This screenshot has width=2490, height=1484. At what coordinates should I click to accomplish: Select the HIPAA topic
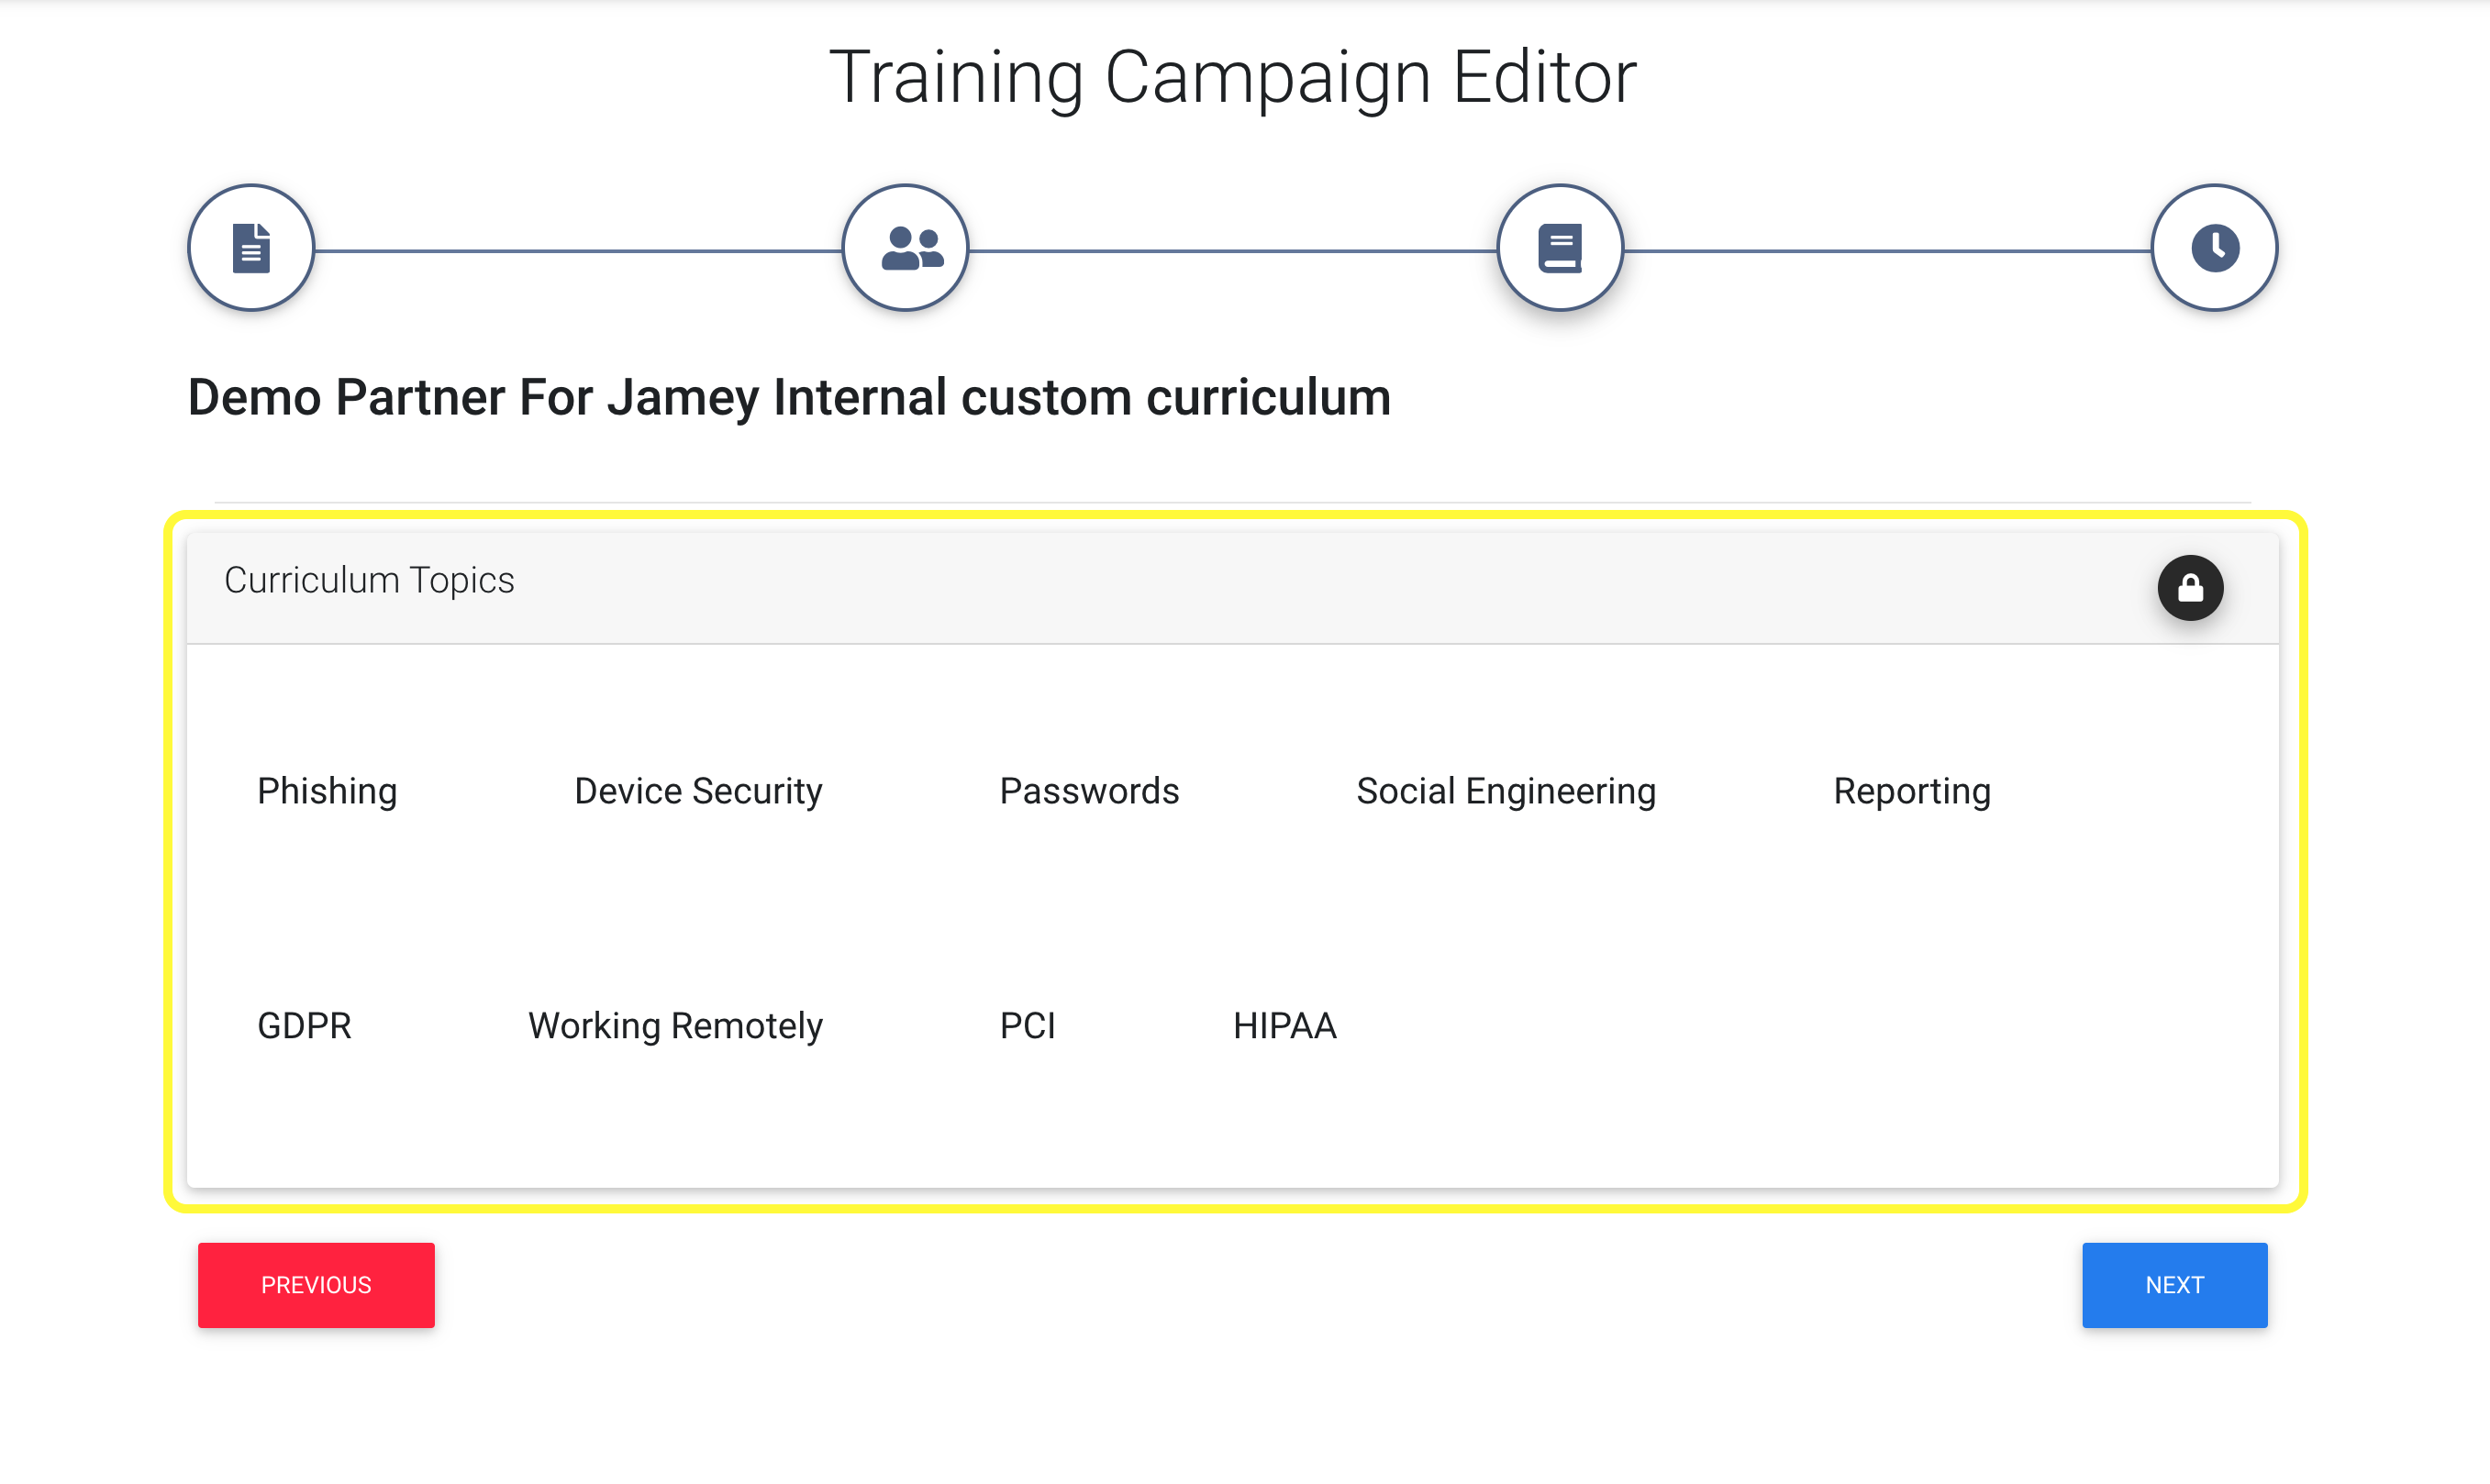[x=1285, y=1026]
